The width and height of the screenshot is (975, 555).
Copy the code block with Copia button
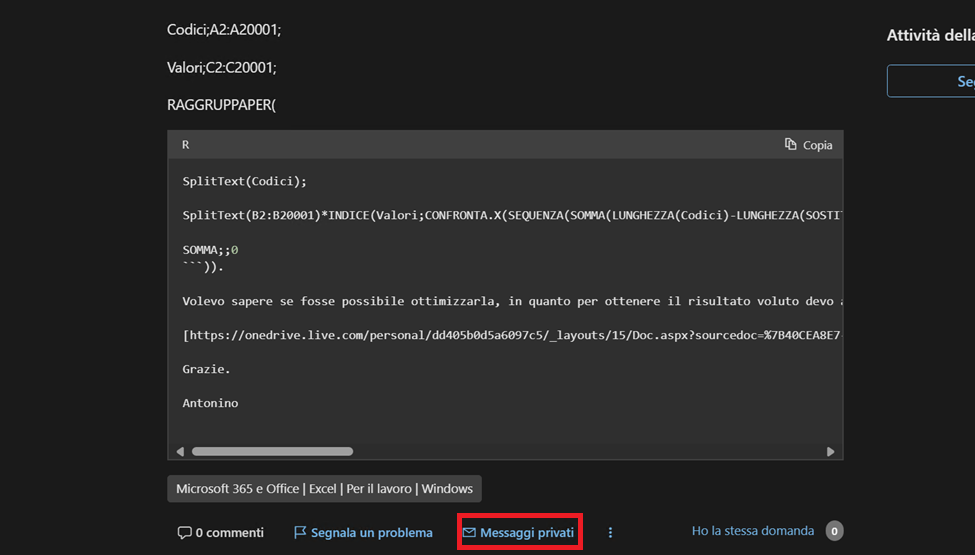click(808, 145)
